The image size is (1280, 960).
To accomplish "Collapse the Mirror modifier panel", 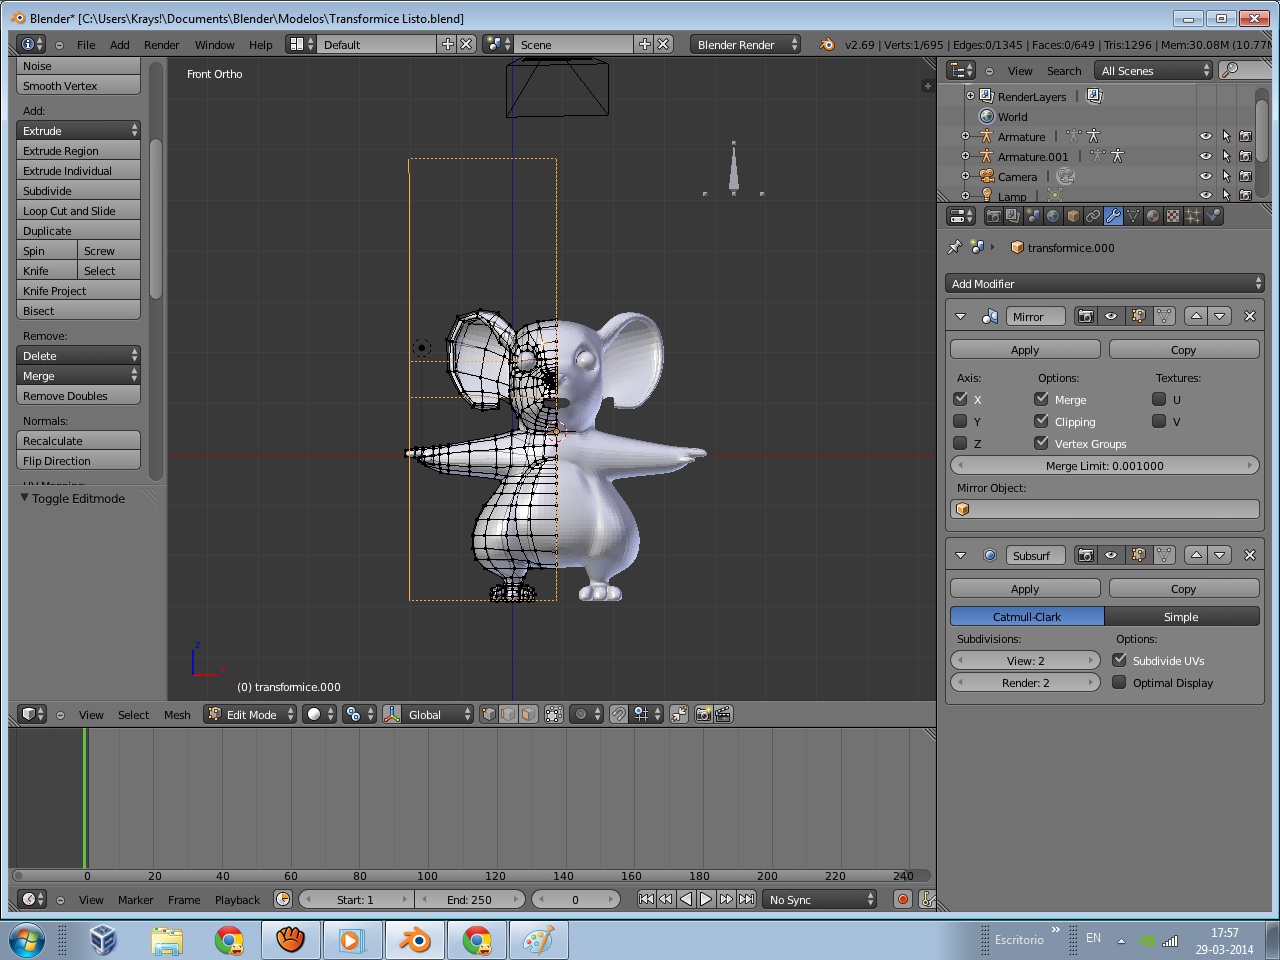I will pos(961,316).
